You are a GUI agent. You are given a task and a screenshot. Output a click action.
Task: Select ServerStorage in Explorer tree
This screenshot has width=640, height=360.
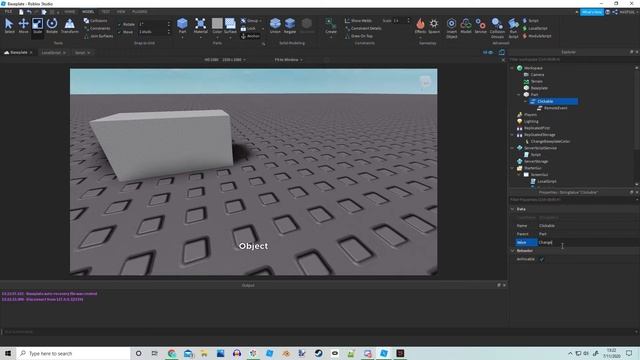click(x=532, y=162)
